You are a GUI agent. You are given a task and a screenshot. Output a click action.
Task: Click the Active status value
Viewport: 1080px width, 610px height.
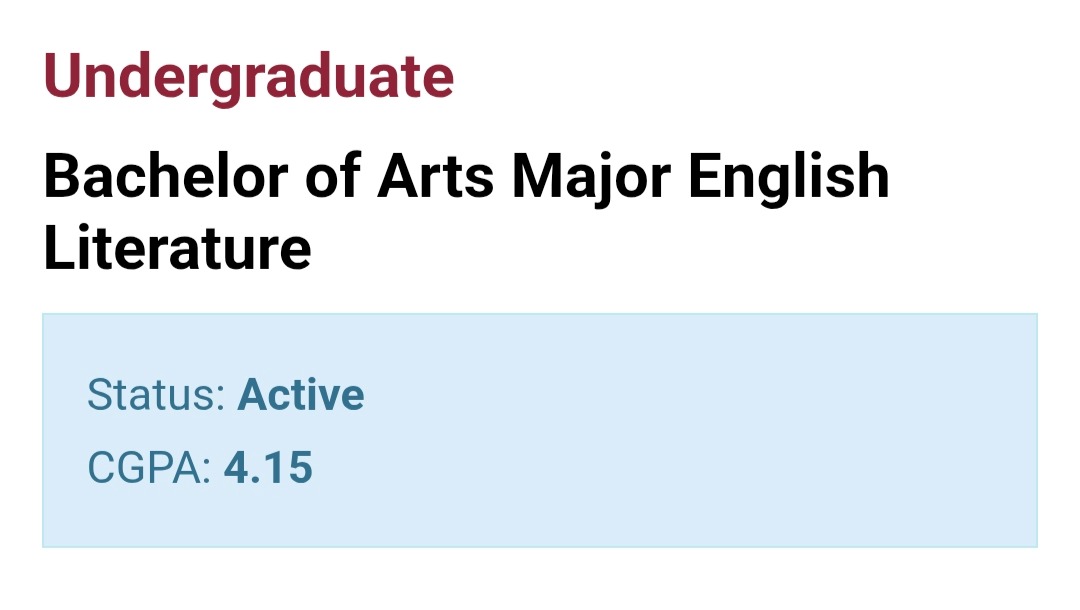pos(301,395)
